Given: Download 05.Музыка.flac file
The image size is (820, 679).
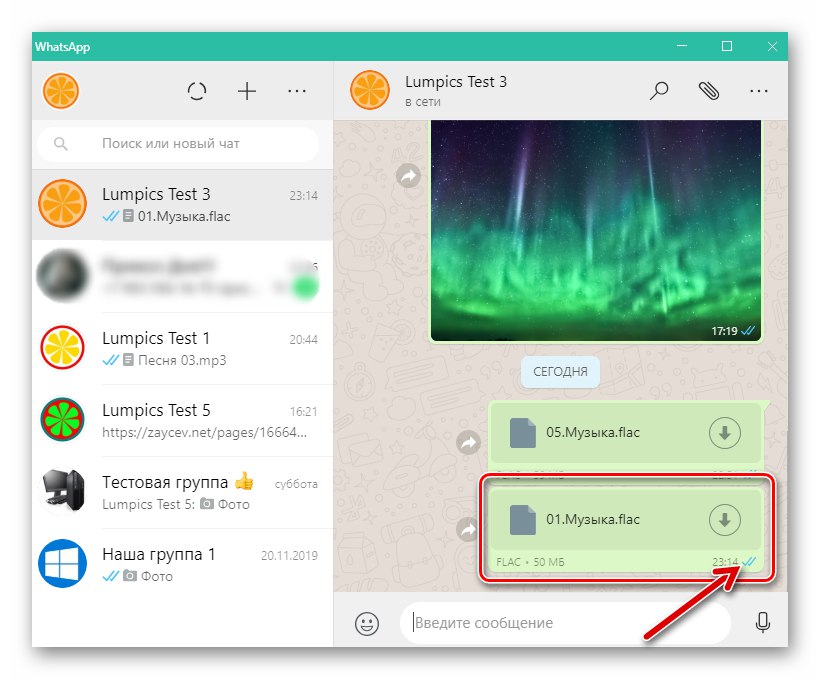Looking at the screenshot, I should tap(724, 433).
